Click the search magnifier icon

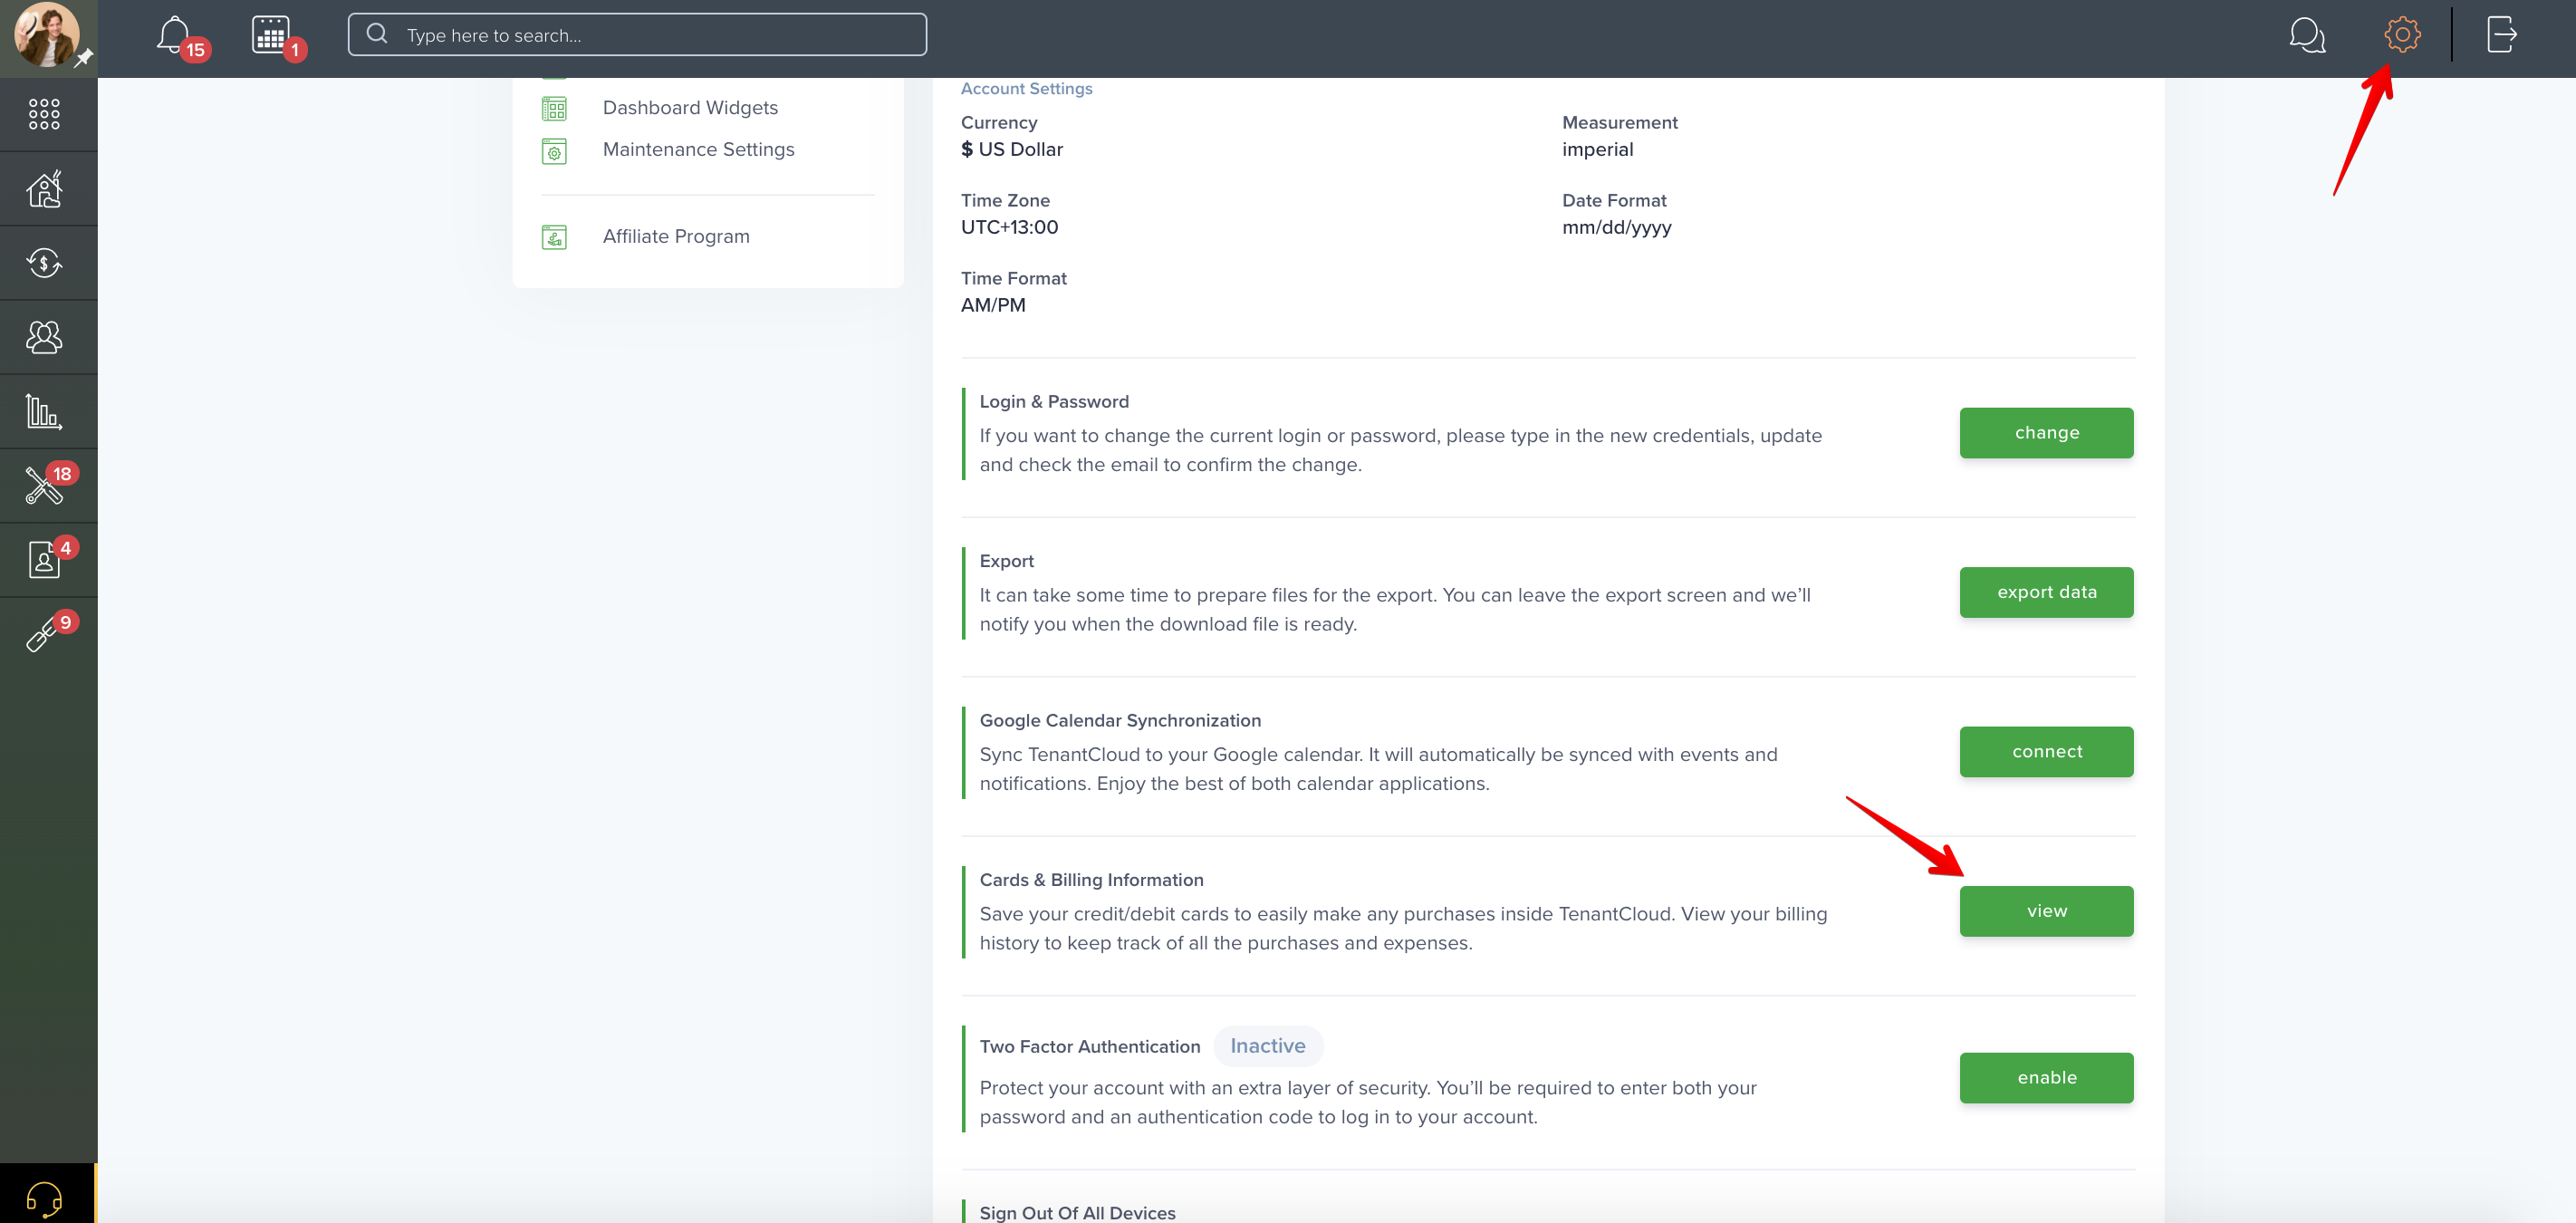click(x=377, y=34)
